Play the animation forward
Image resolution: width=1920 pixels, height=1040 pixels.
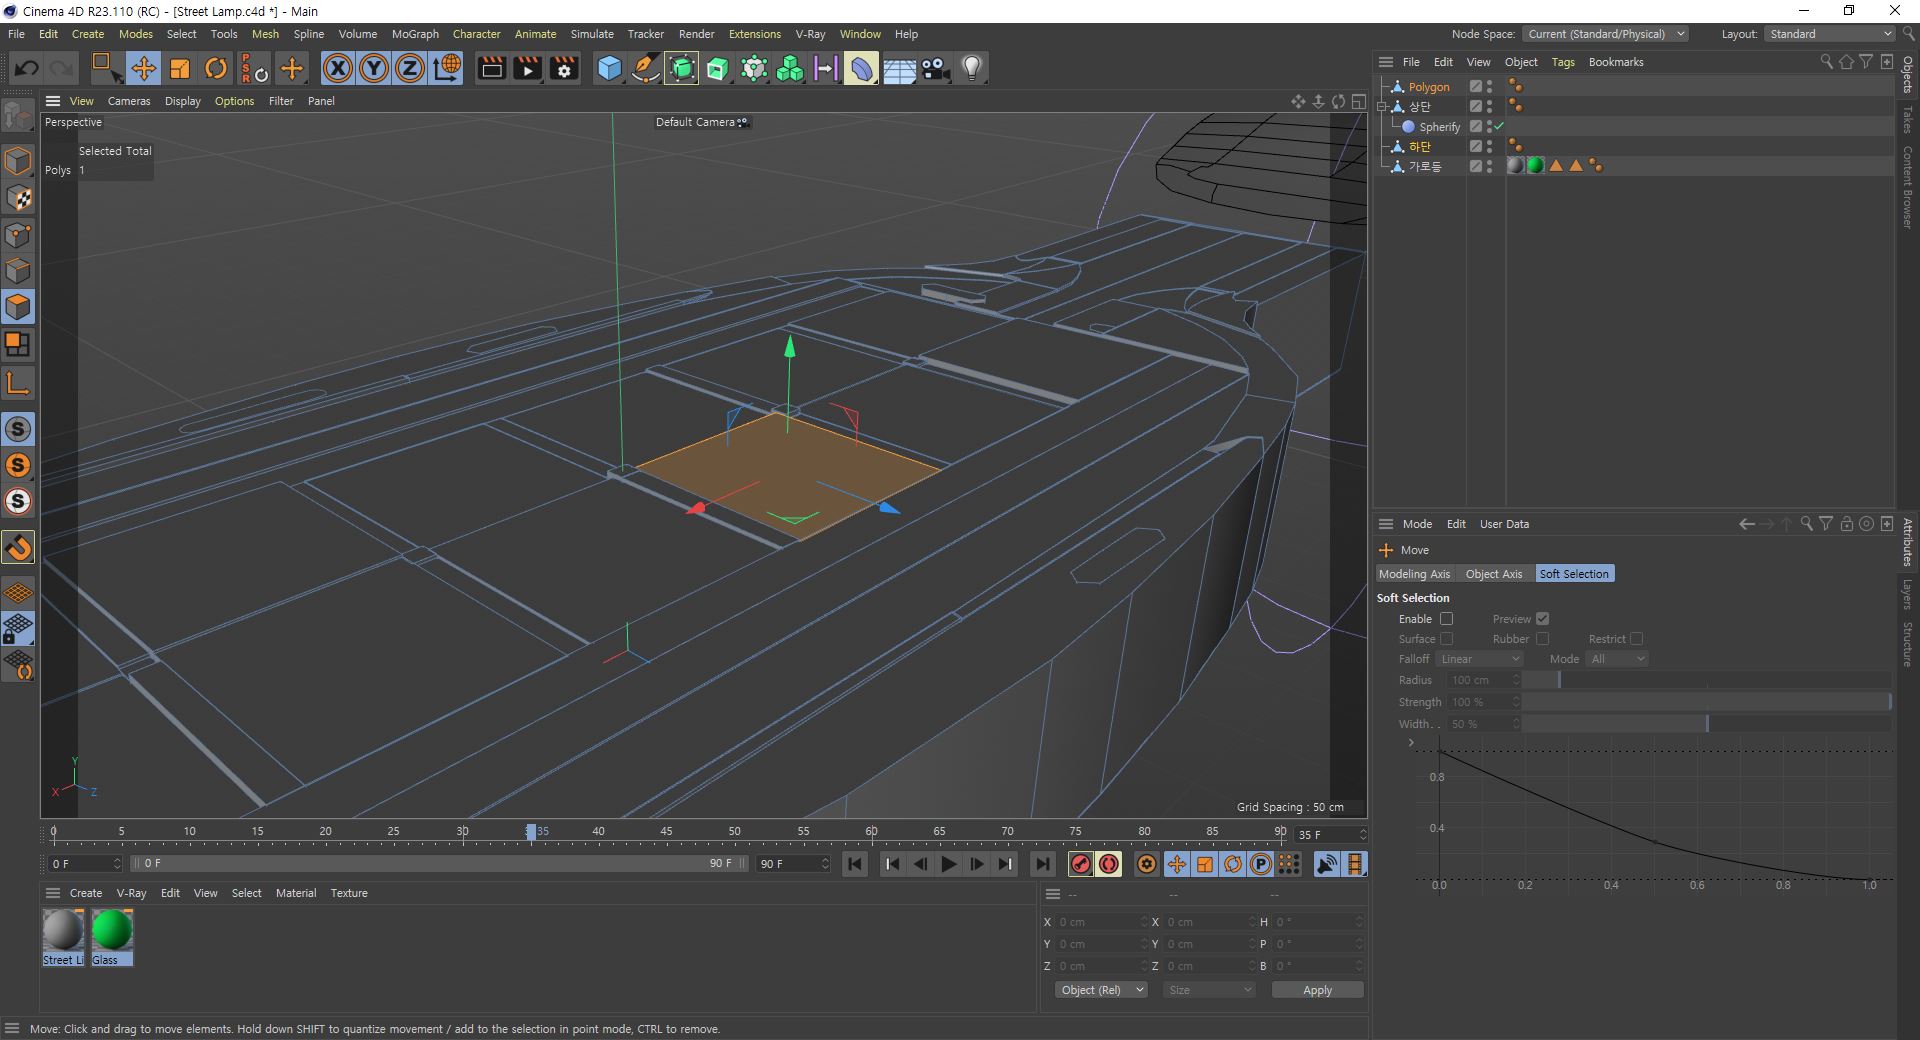[948, 864]
